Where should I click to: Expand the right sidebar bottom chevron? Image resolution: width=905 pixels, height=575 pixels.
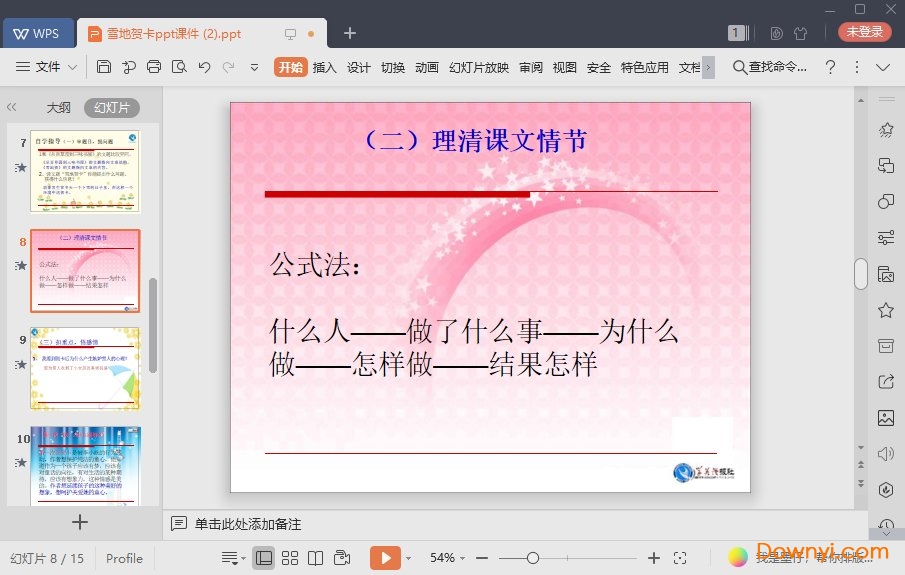886,533
